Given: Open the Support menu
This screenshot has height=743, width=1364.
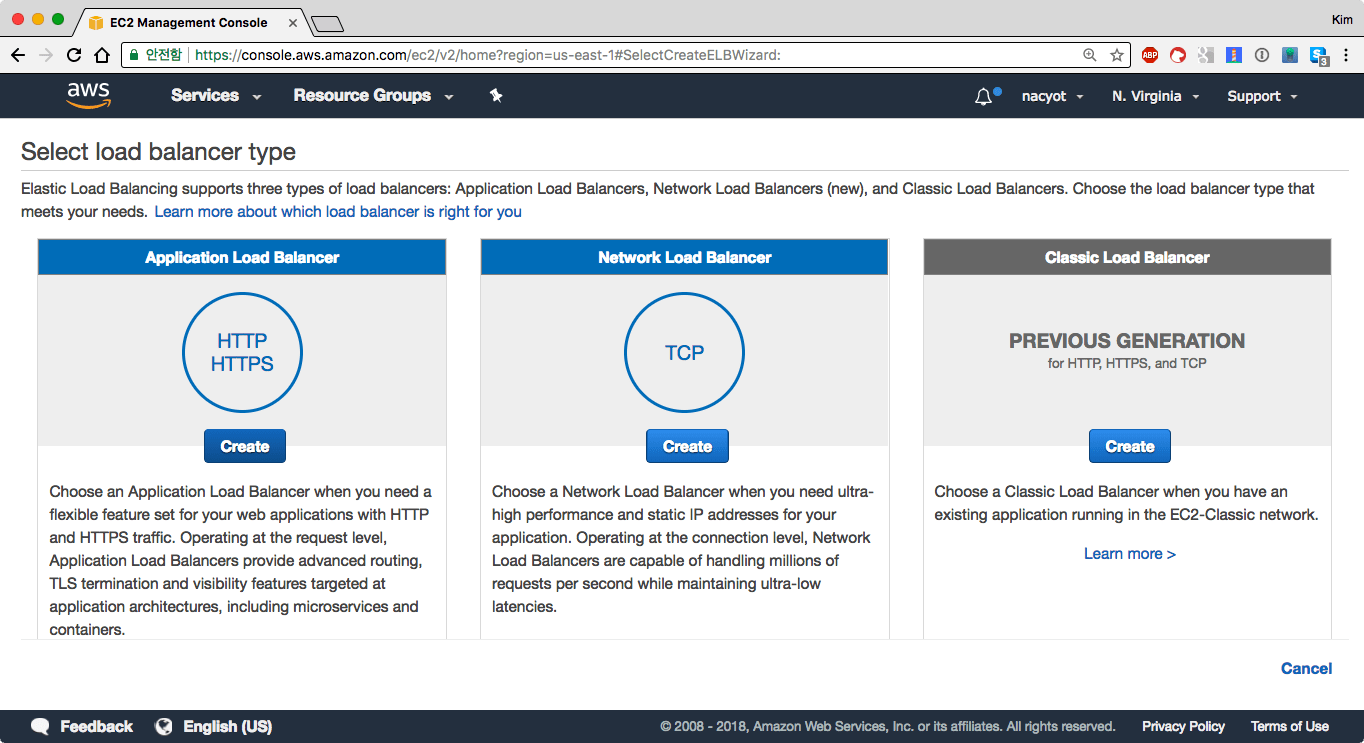Looking at the screenshot, I should (1262, 96).
